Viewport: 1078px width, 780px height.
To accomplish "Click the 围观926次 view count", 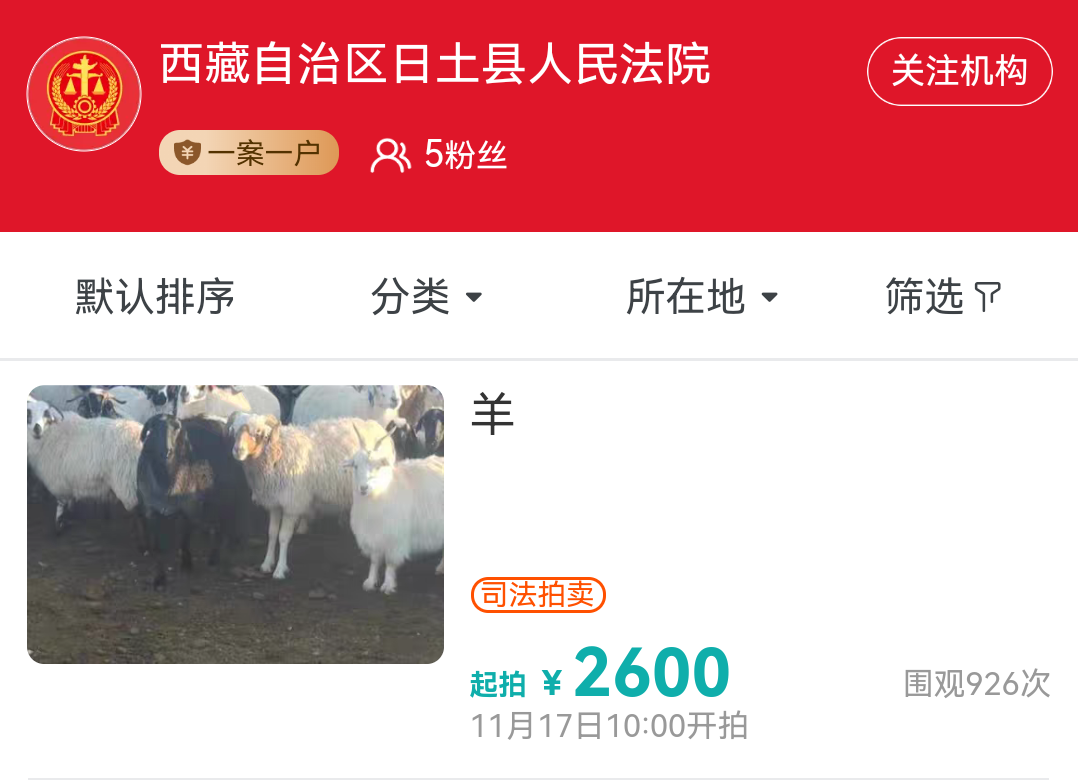I will coord(977,684).
